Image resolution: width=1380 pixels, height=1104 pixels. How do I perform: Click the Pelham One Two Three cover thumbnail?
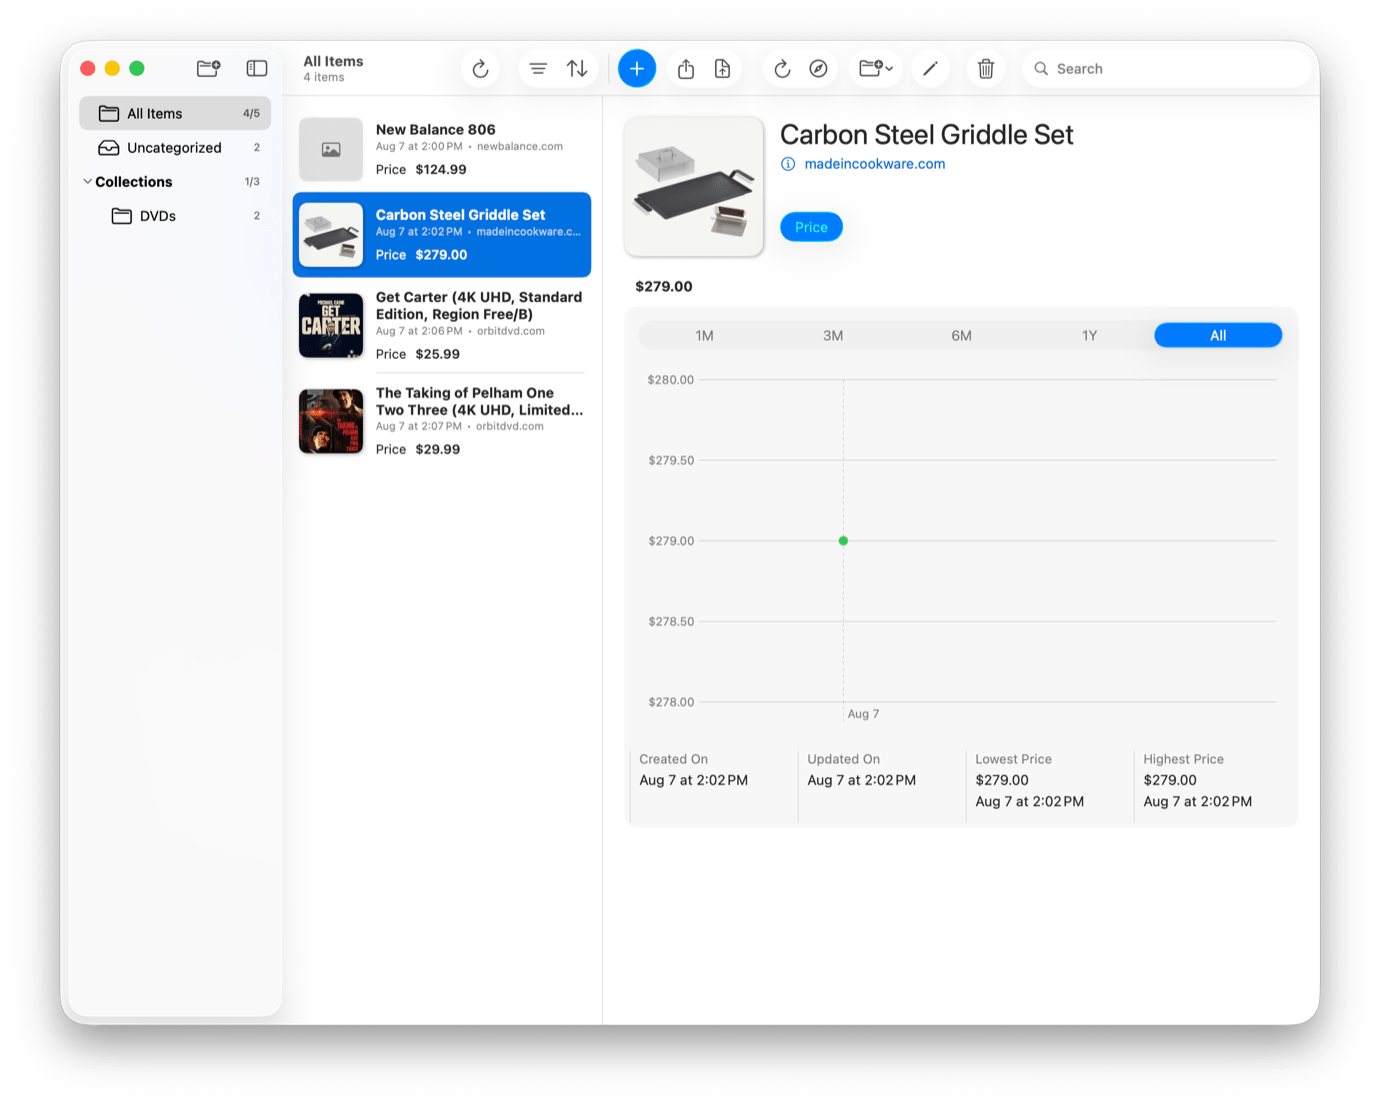(x=331, y=421)
